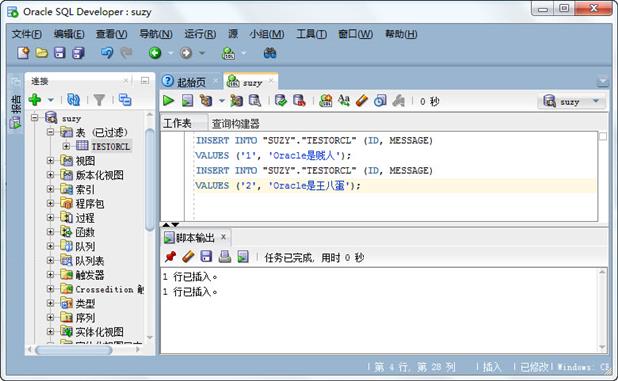Open SQL worksheet icon in main toolbar
Screen dimensions: 618x381
coord(229,53)
